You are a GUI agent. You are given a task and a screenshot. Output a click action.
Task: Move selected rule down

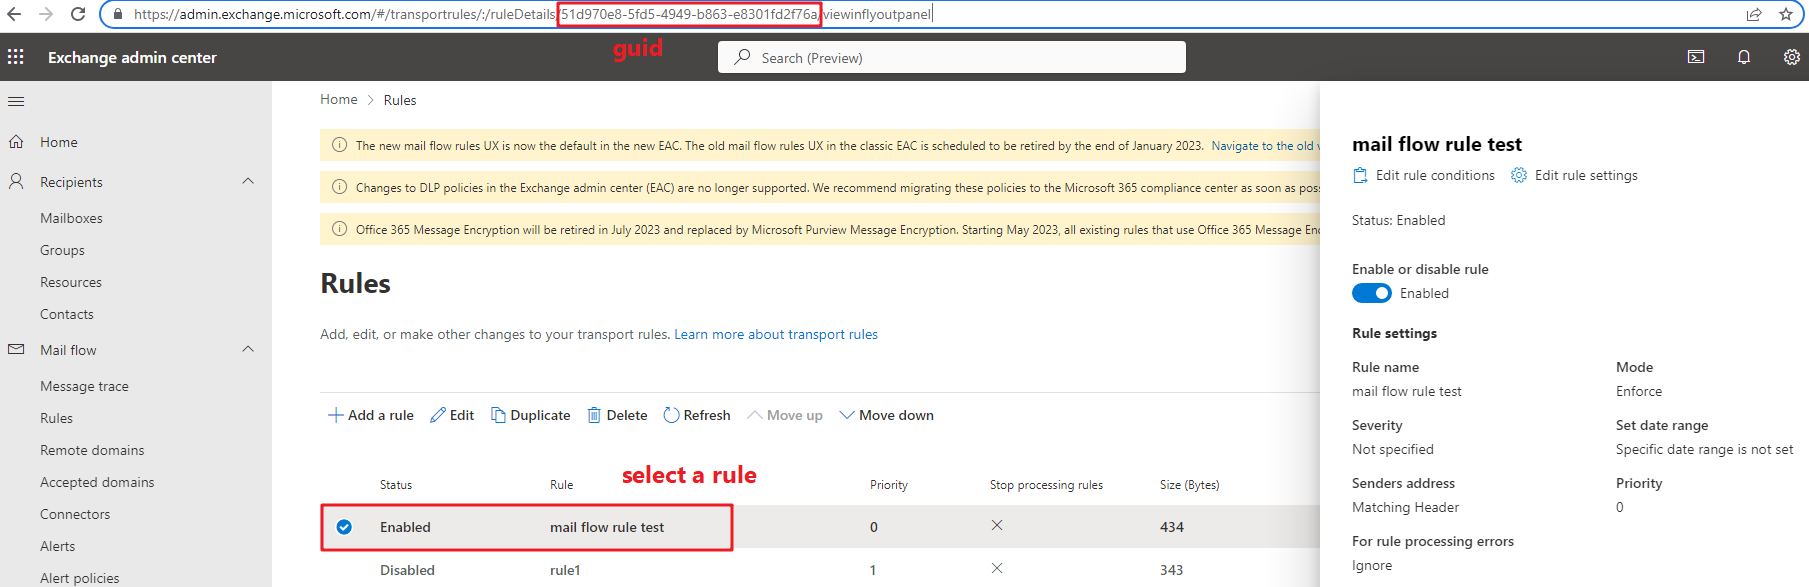[887, 415]
